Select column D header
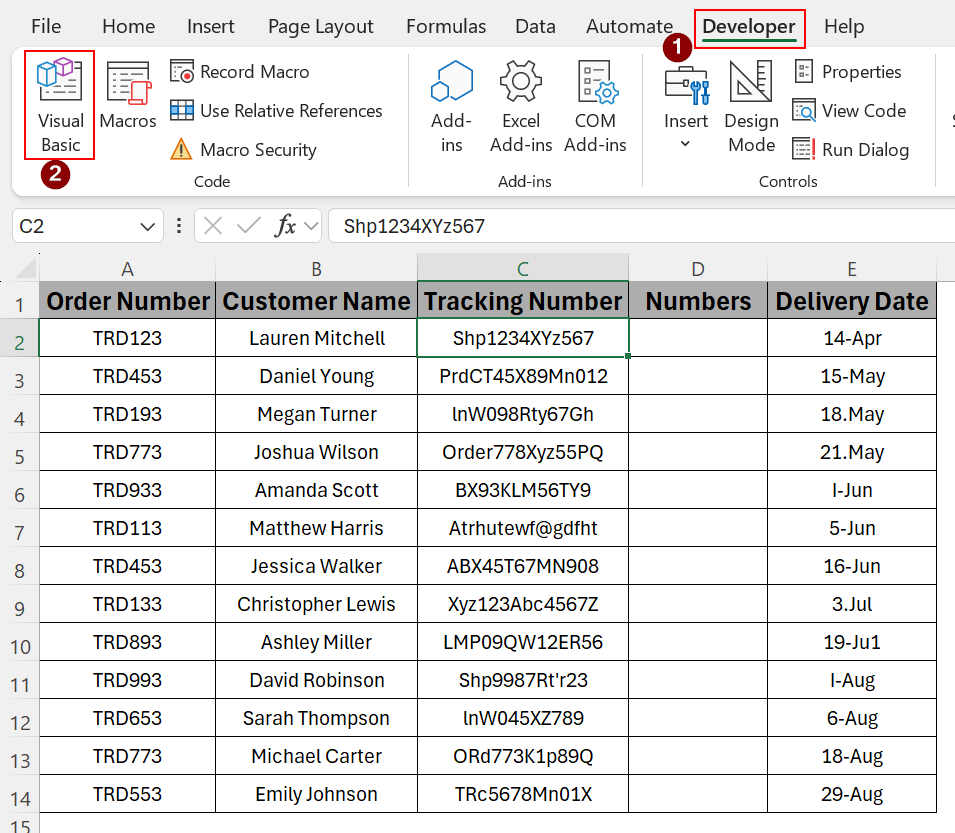 tap(697, 268)
